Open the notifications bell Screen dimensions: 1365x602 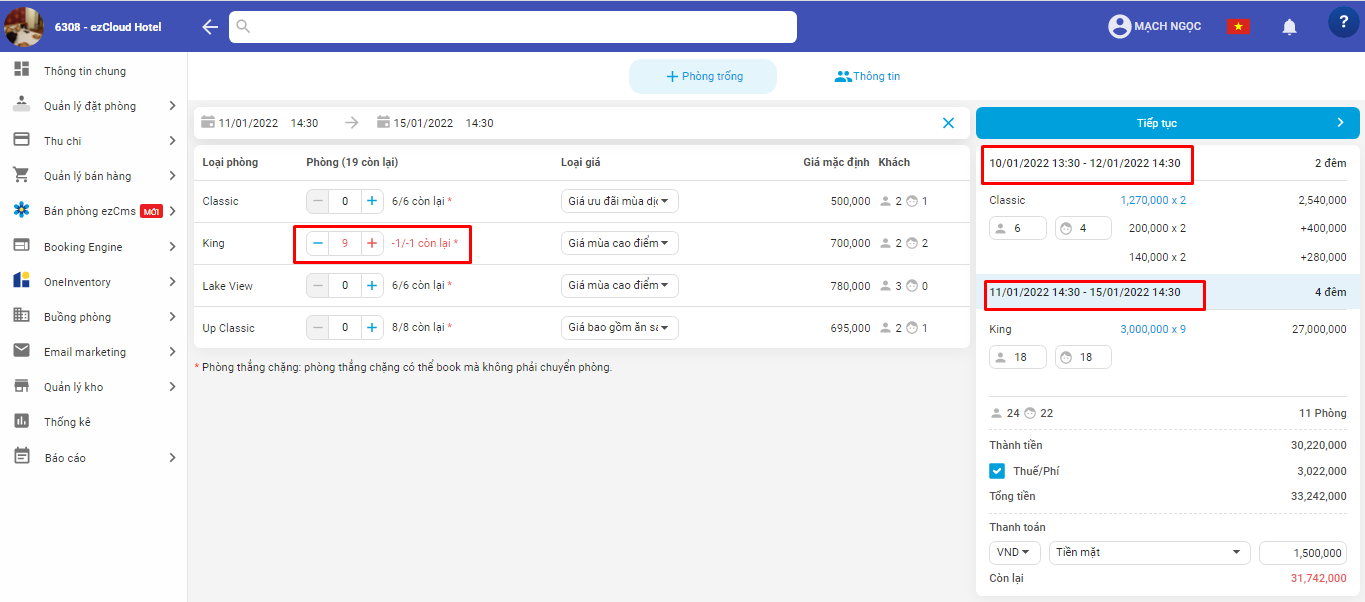point(1289,27)
